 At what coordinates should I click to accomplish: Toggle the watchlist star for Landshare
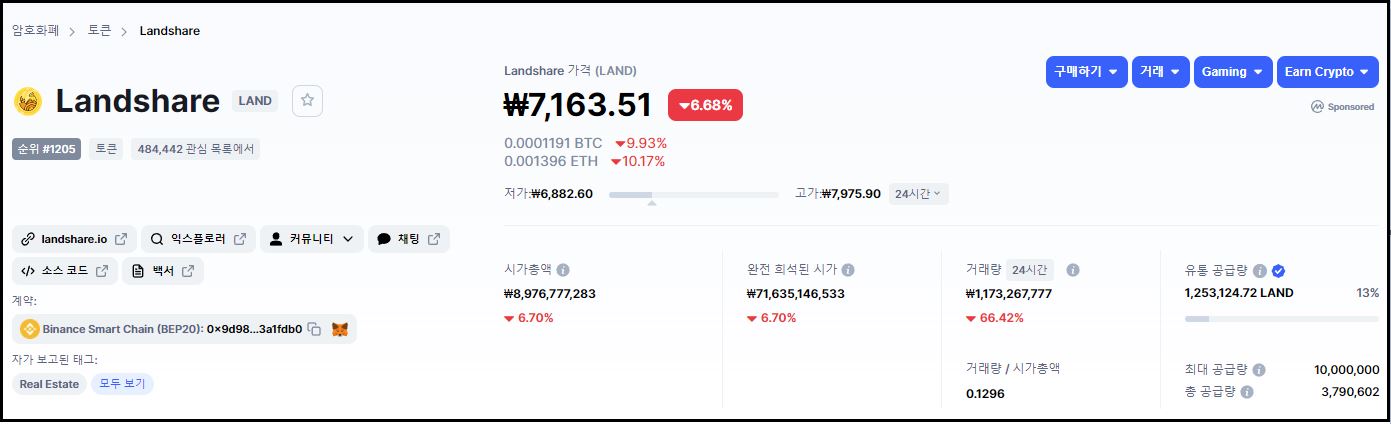pos(307,100)
